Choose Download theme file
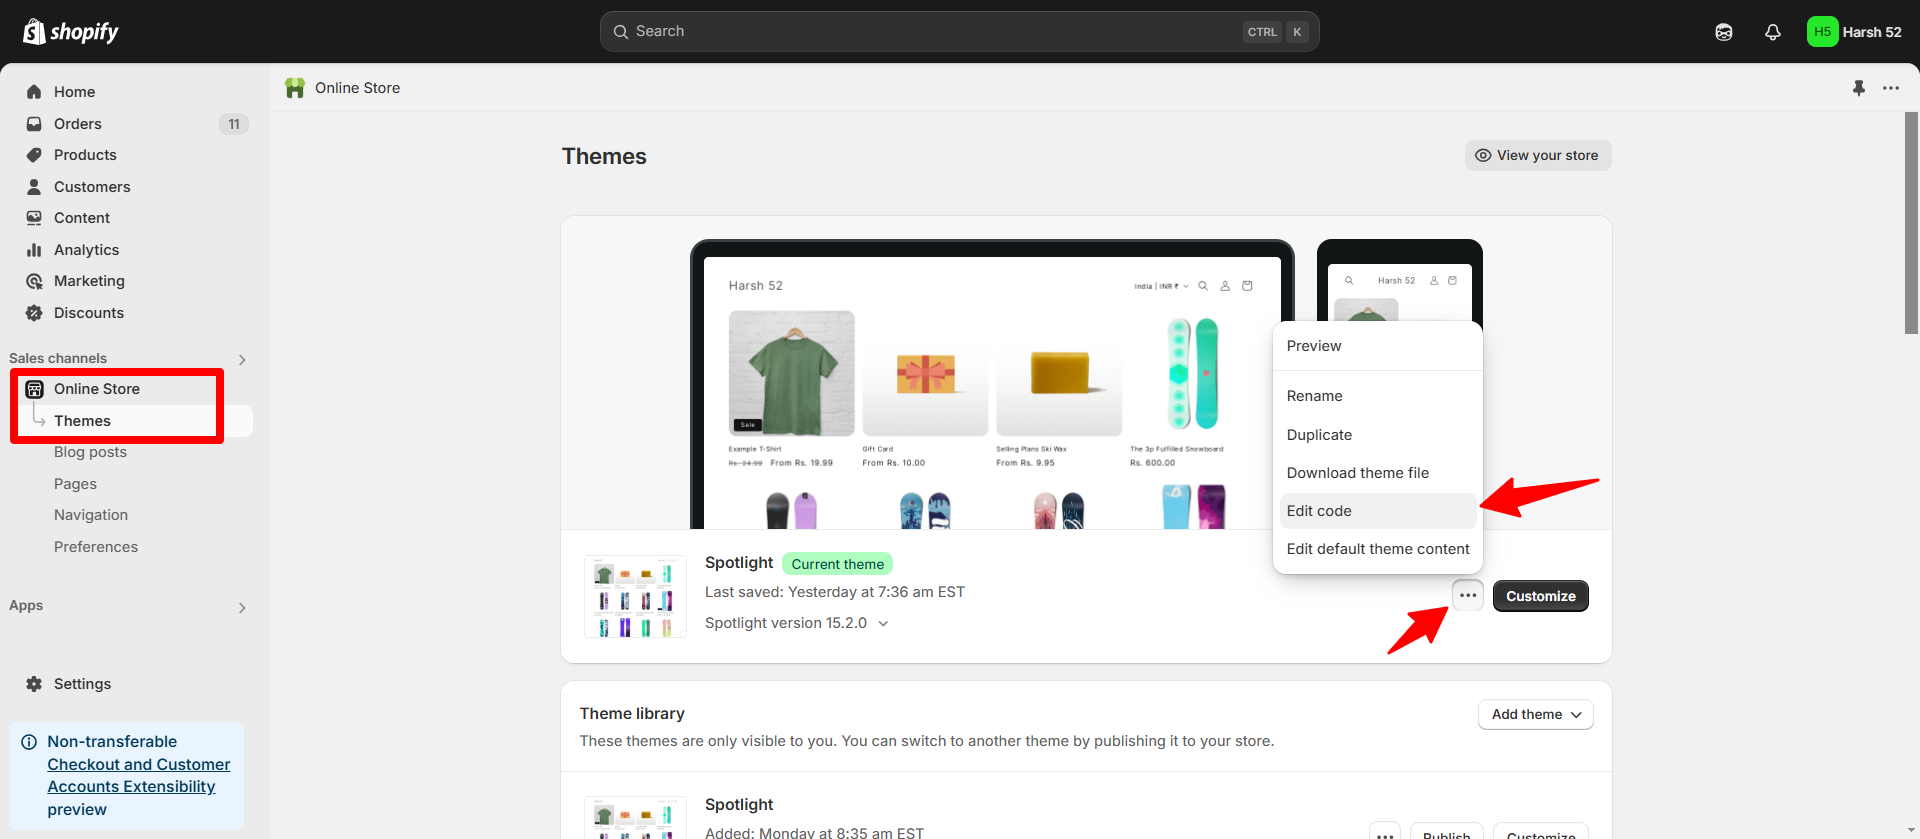The image size is (1920, 839). click(x=1378, y=473)
